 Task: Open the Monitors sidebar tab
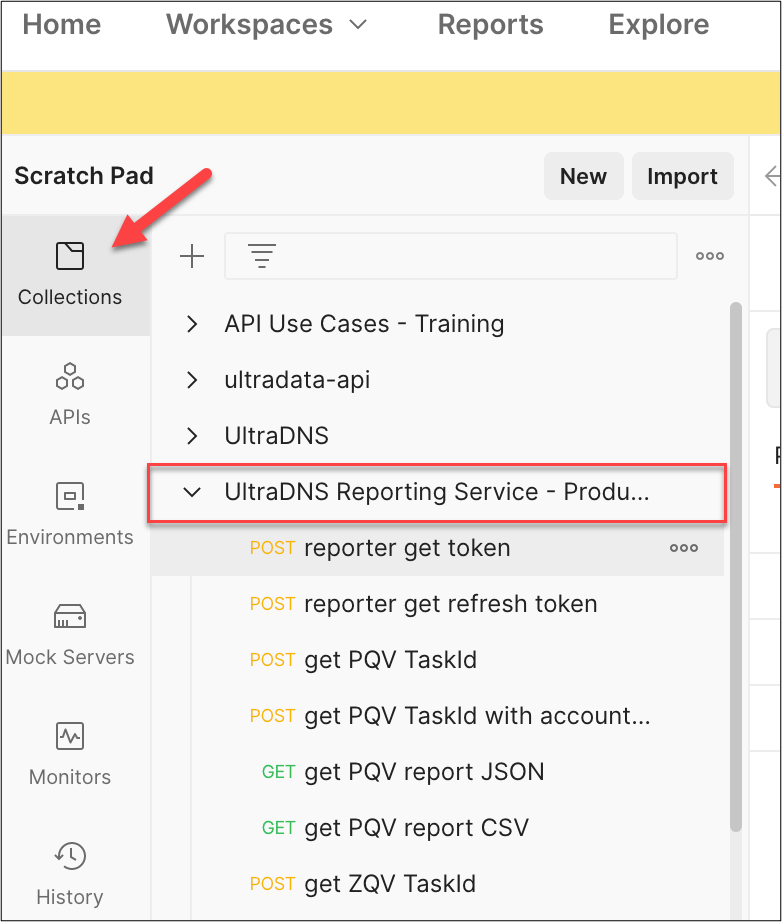(70, 753)
